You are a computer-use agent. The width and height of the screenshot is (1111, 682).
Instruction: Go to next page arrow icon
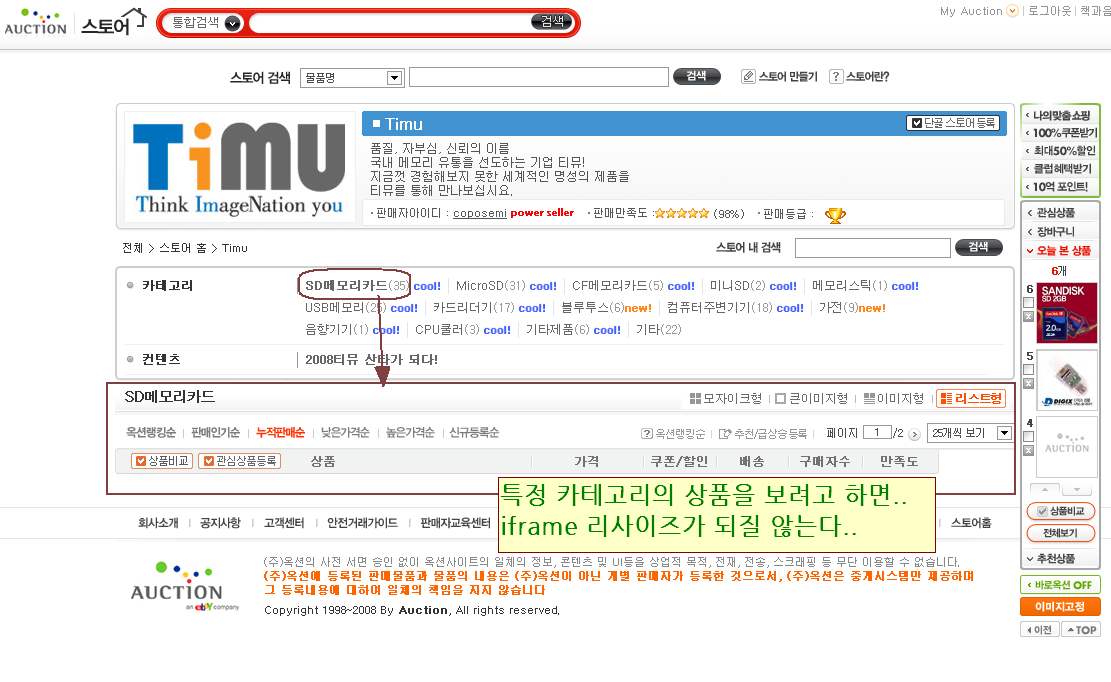[x=914, y=434]
